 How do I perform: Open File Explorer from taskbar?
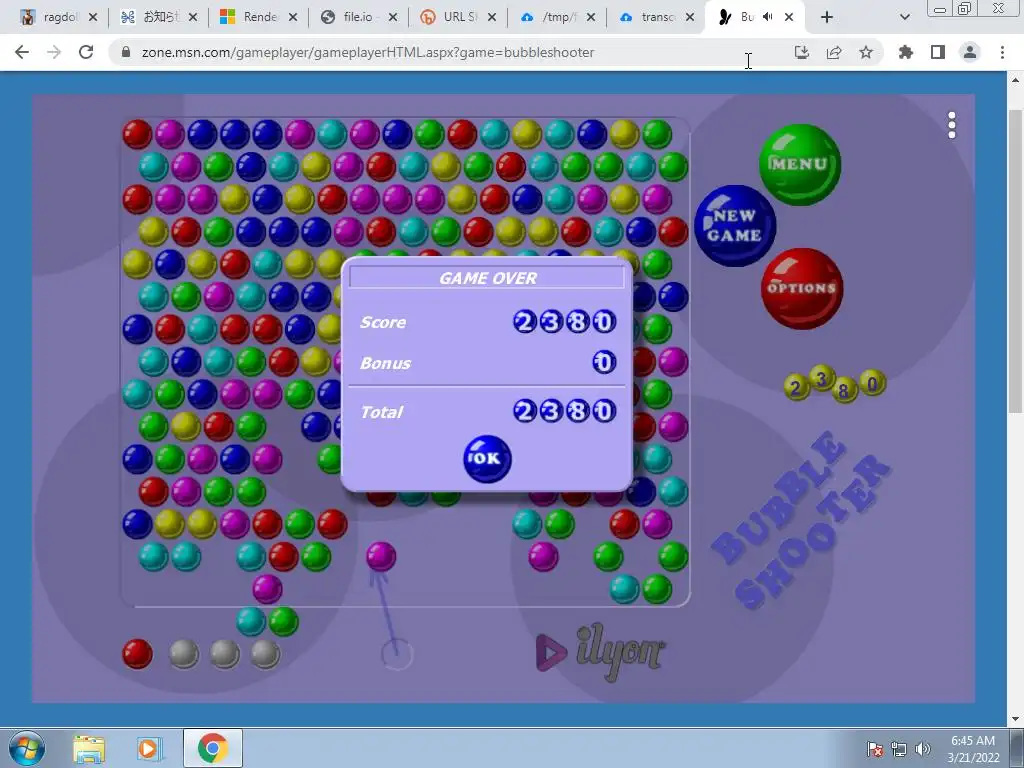click(89, 748)
